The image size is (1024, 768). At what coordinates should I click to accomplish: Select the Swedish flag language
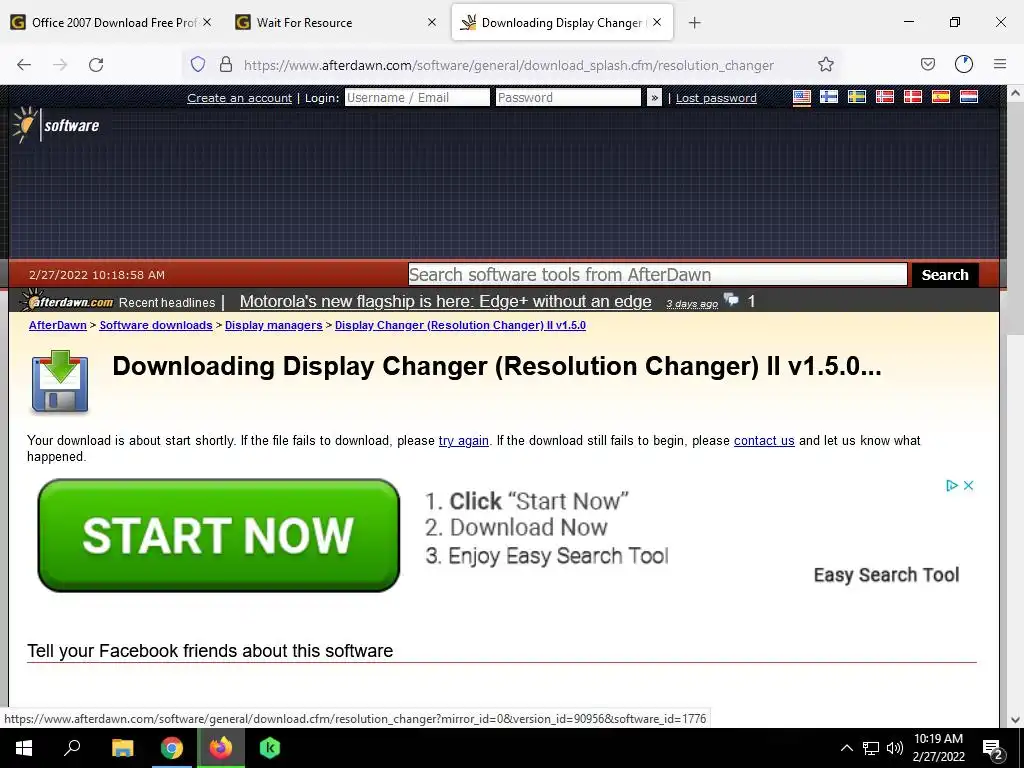tap(857, 97)
